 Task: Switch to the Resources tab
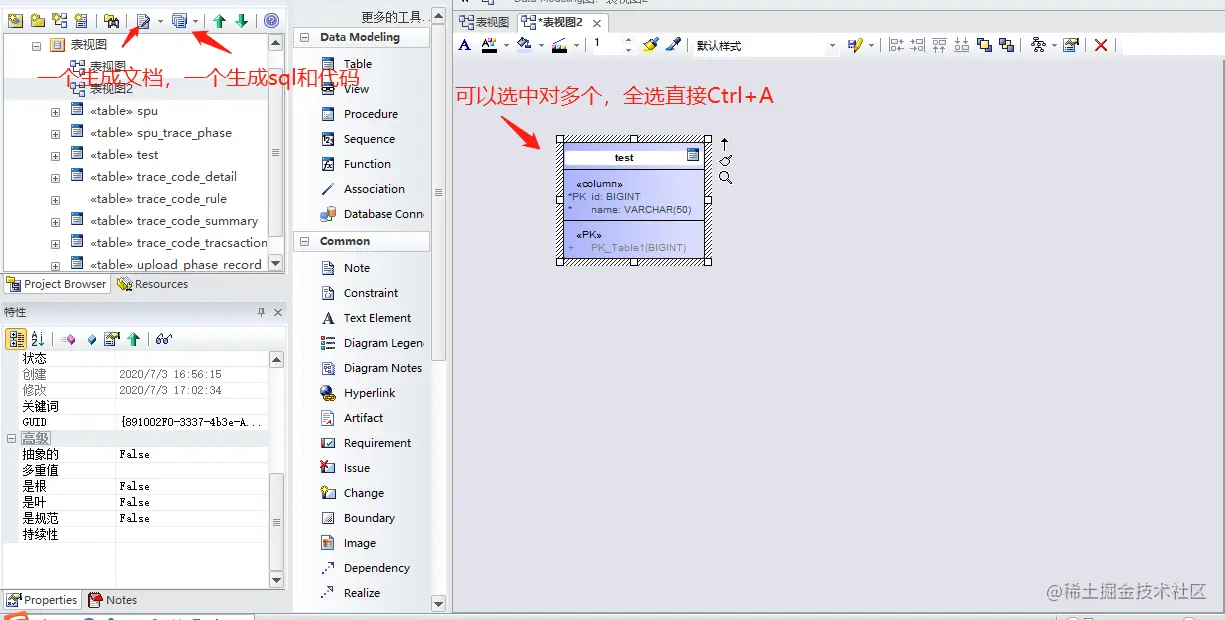pos(152,284)
